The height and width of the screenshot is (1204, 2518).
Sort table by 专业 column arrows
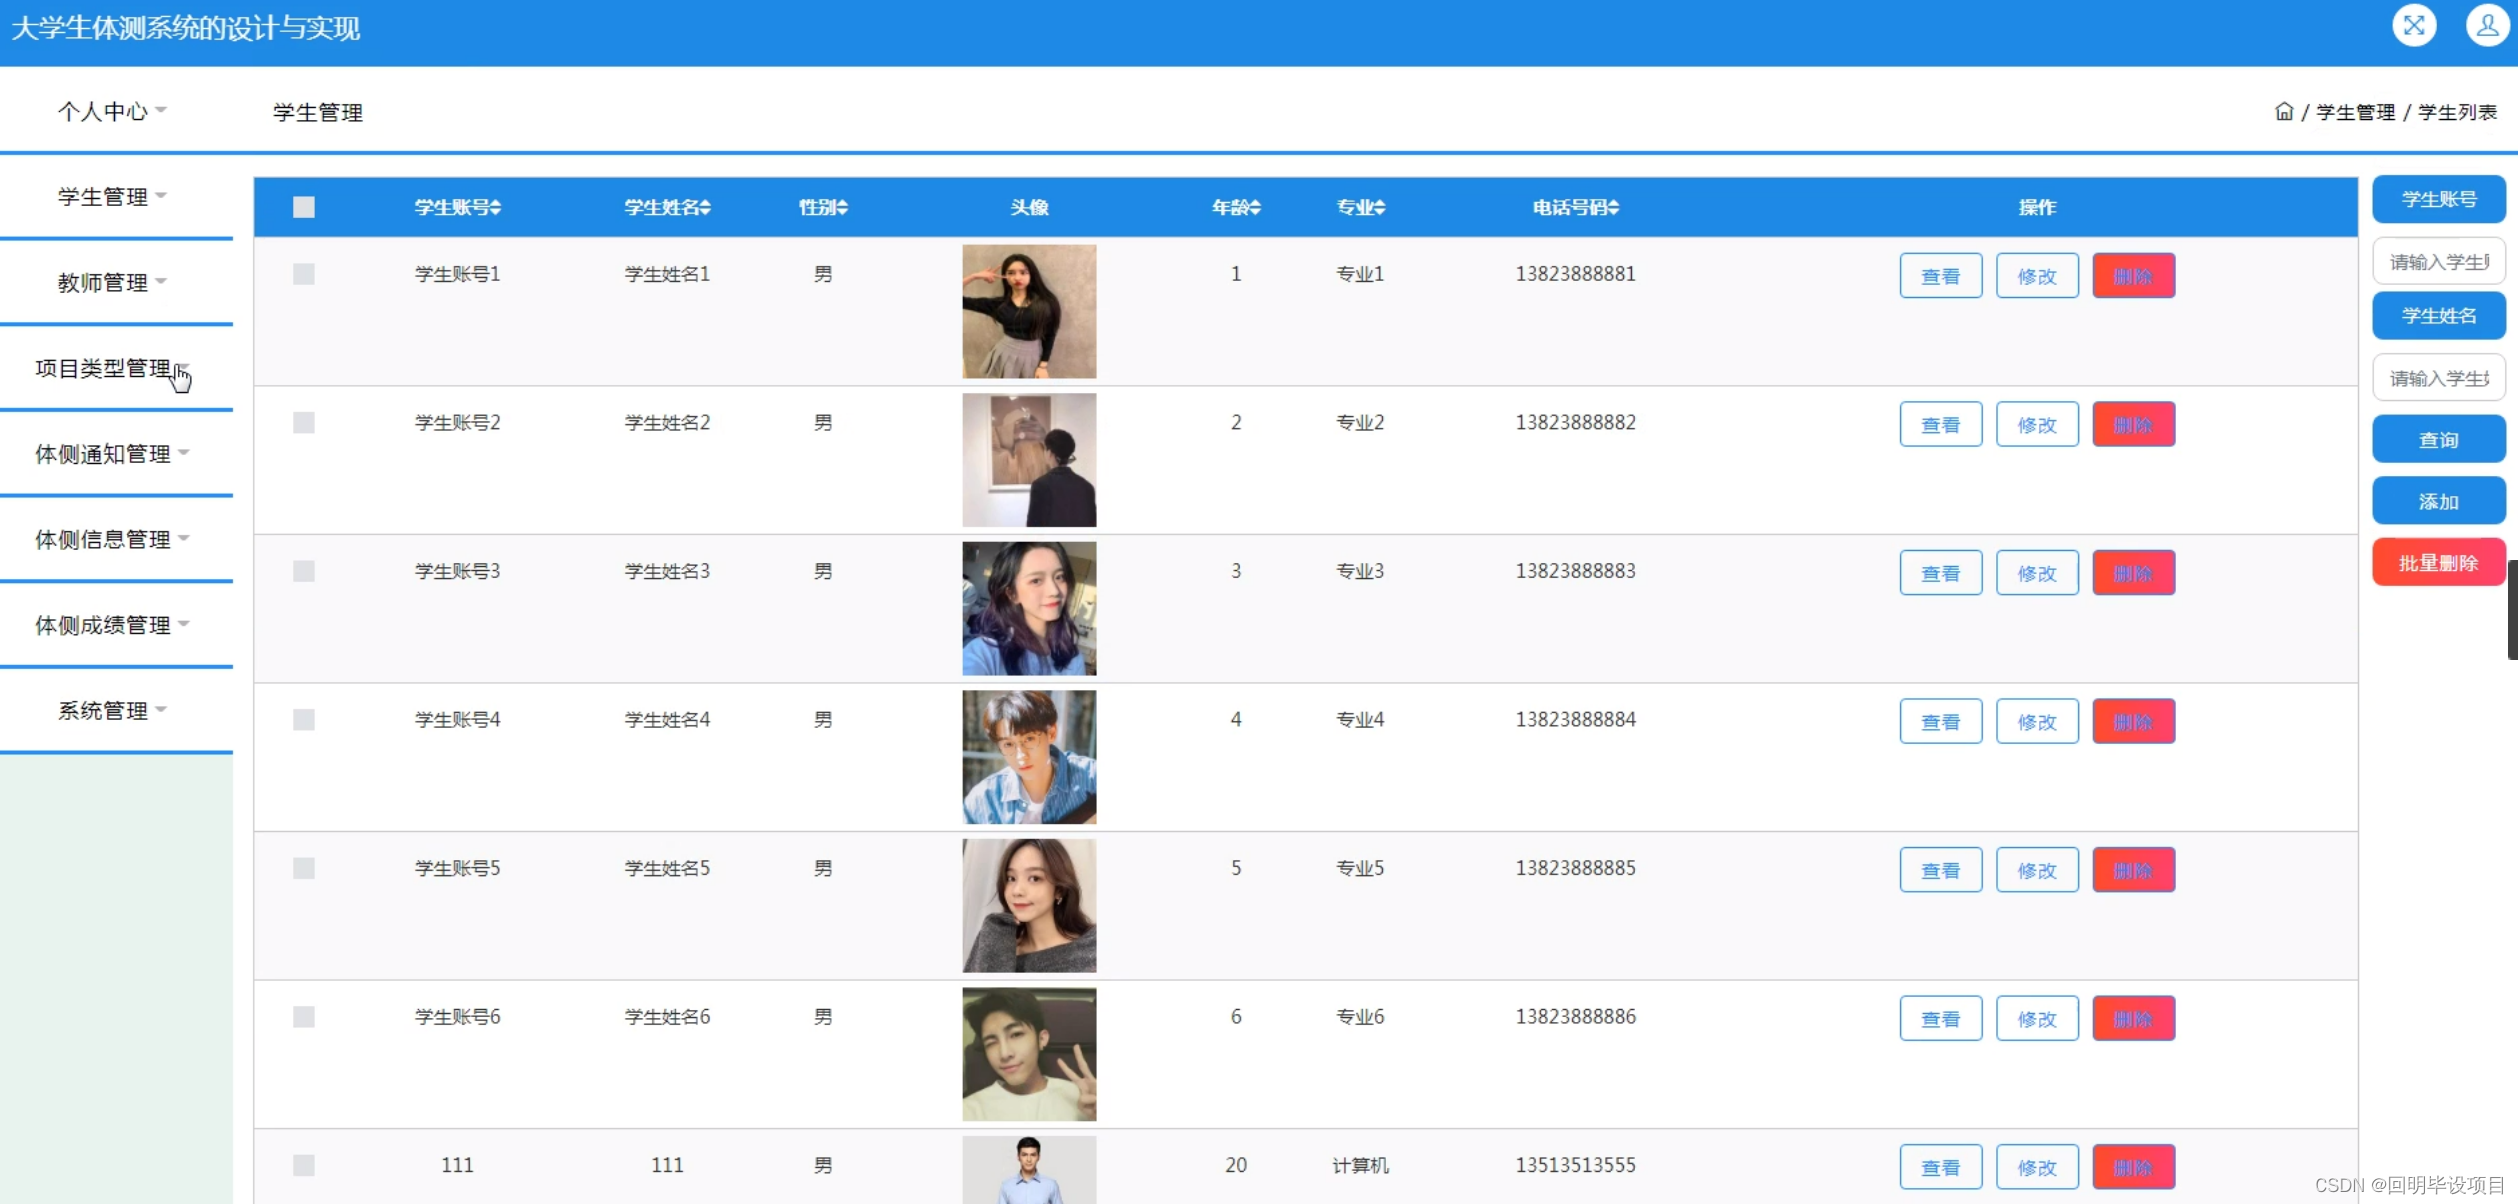coord(1380,207)
